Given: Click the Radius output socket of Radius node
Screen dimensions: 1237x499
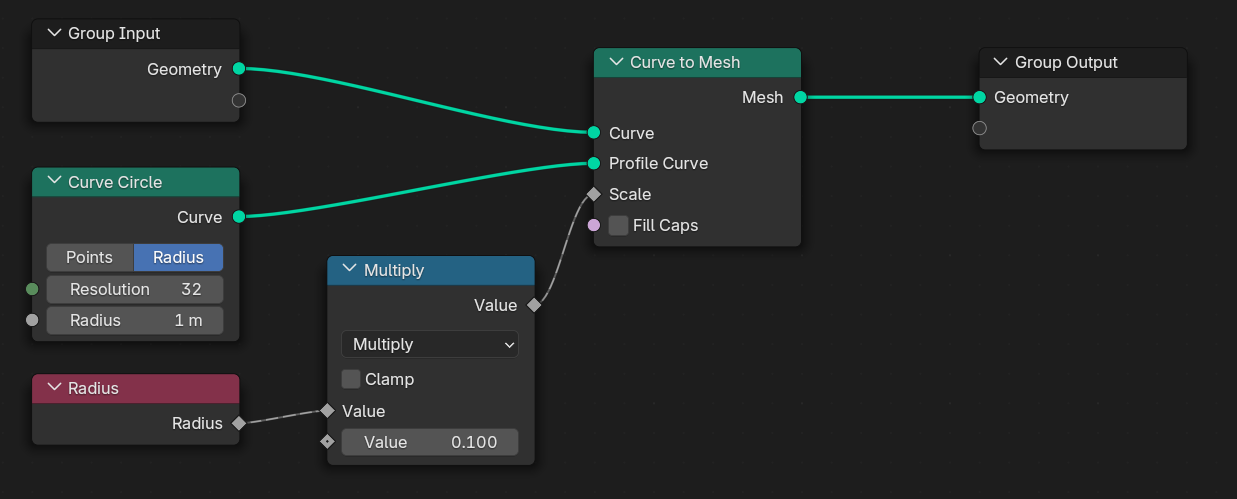Looking at the screenshot, I should tap(239, 423).
